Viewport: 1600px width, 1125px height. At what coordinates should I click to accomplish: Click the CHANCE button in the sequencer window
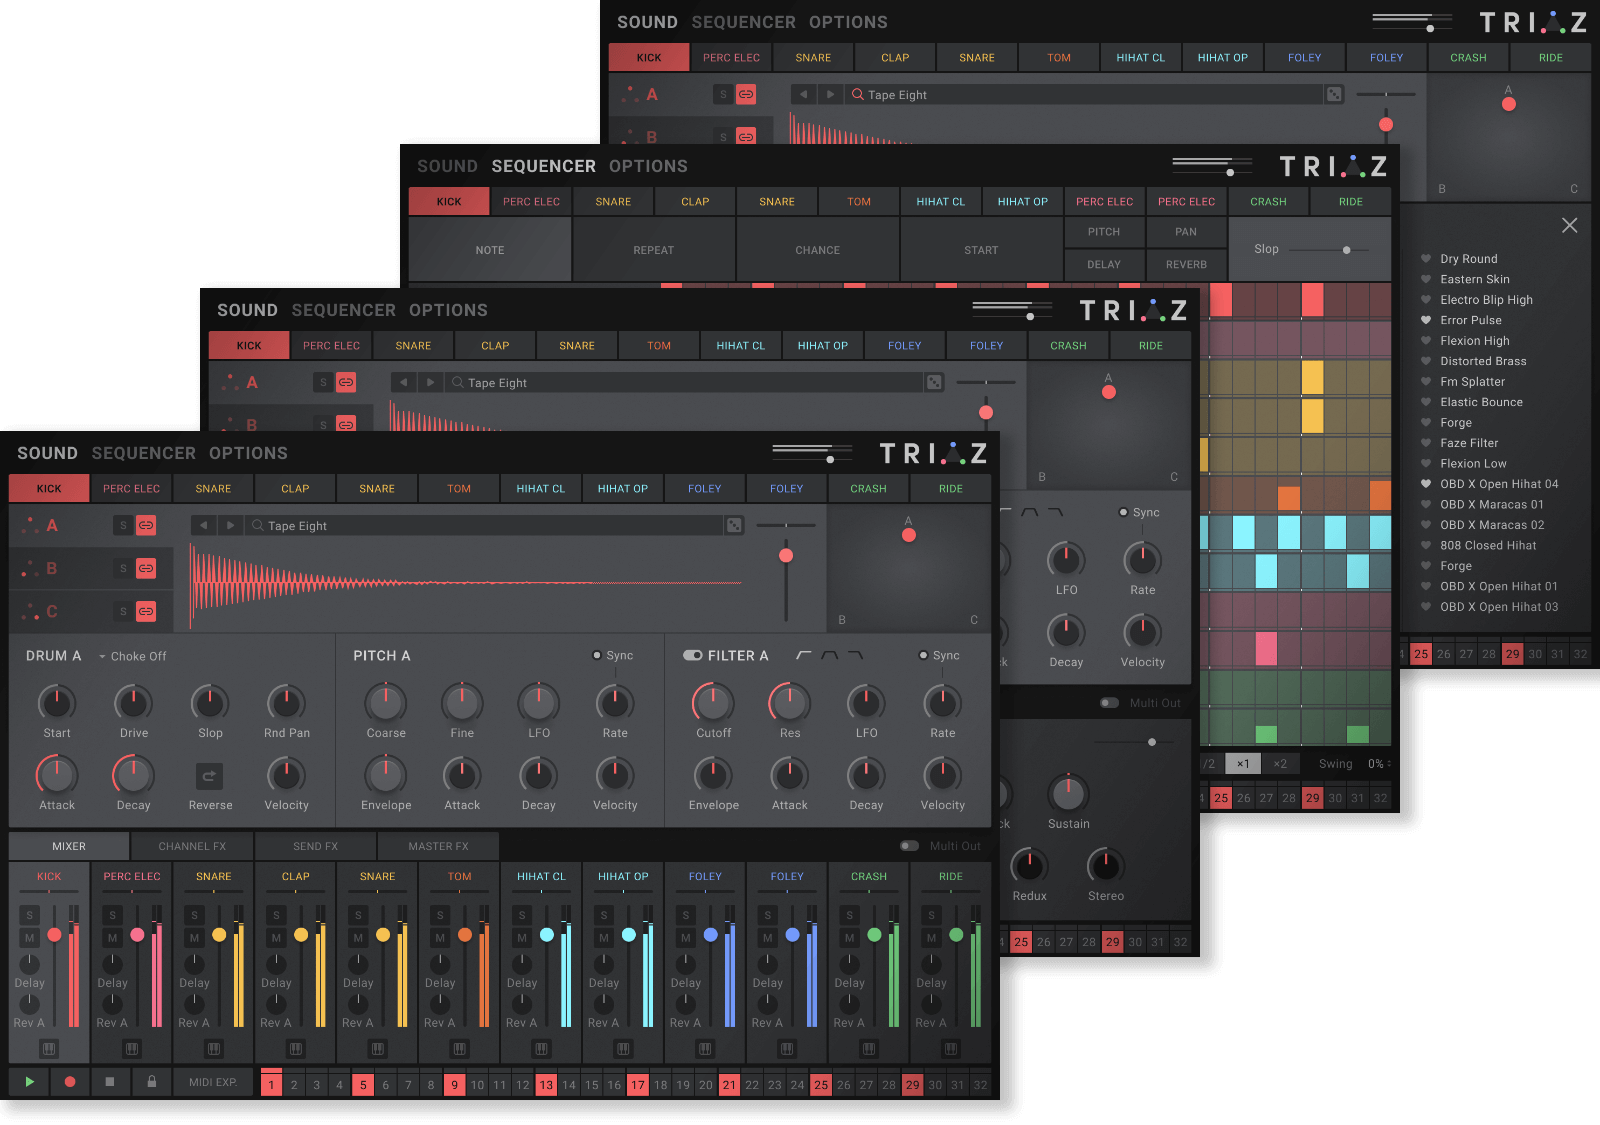click(x=818, y=250)
